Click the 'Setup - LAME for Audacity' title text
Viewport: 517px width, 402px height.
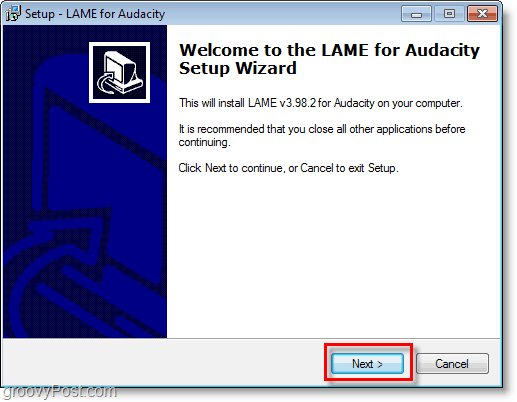click(95, 14)
